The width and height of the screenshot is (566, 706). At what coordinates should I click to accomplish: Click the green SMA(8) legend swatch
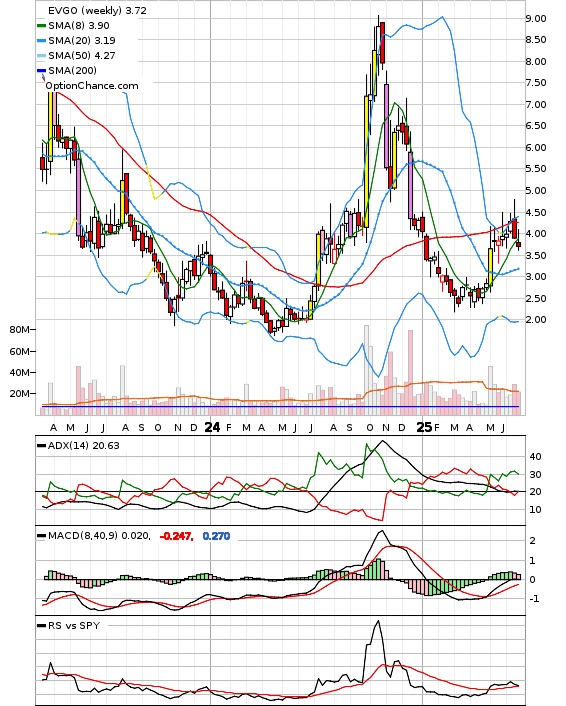(x=41, y=26)
